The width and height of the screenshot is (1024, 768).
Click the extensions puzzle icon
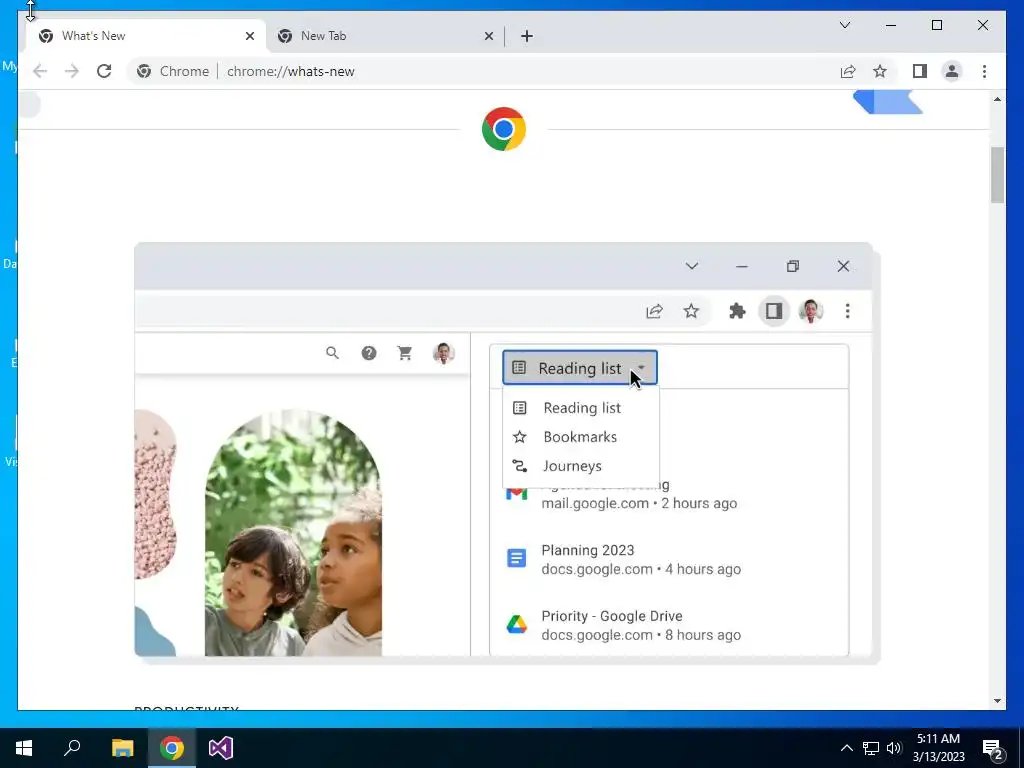(x=737, y=312)
